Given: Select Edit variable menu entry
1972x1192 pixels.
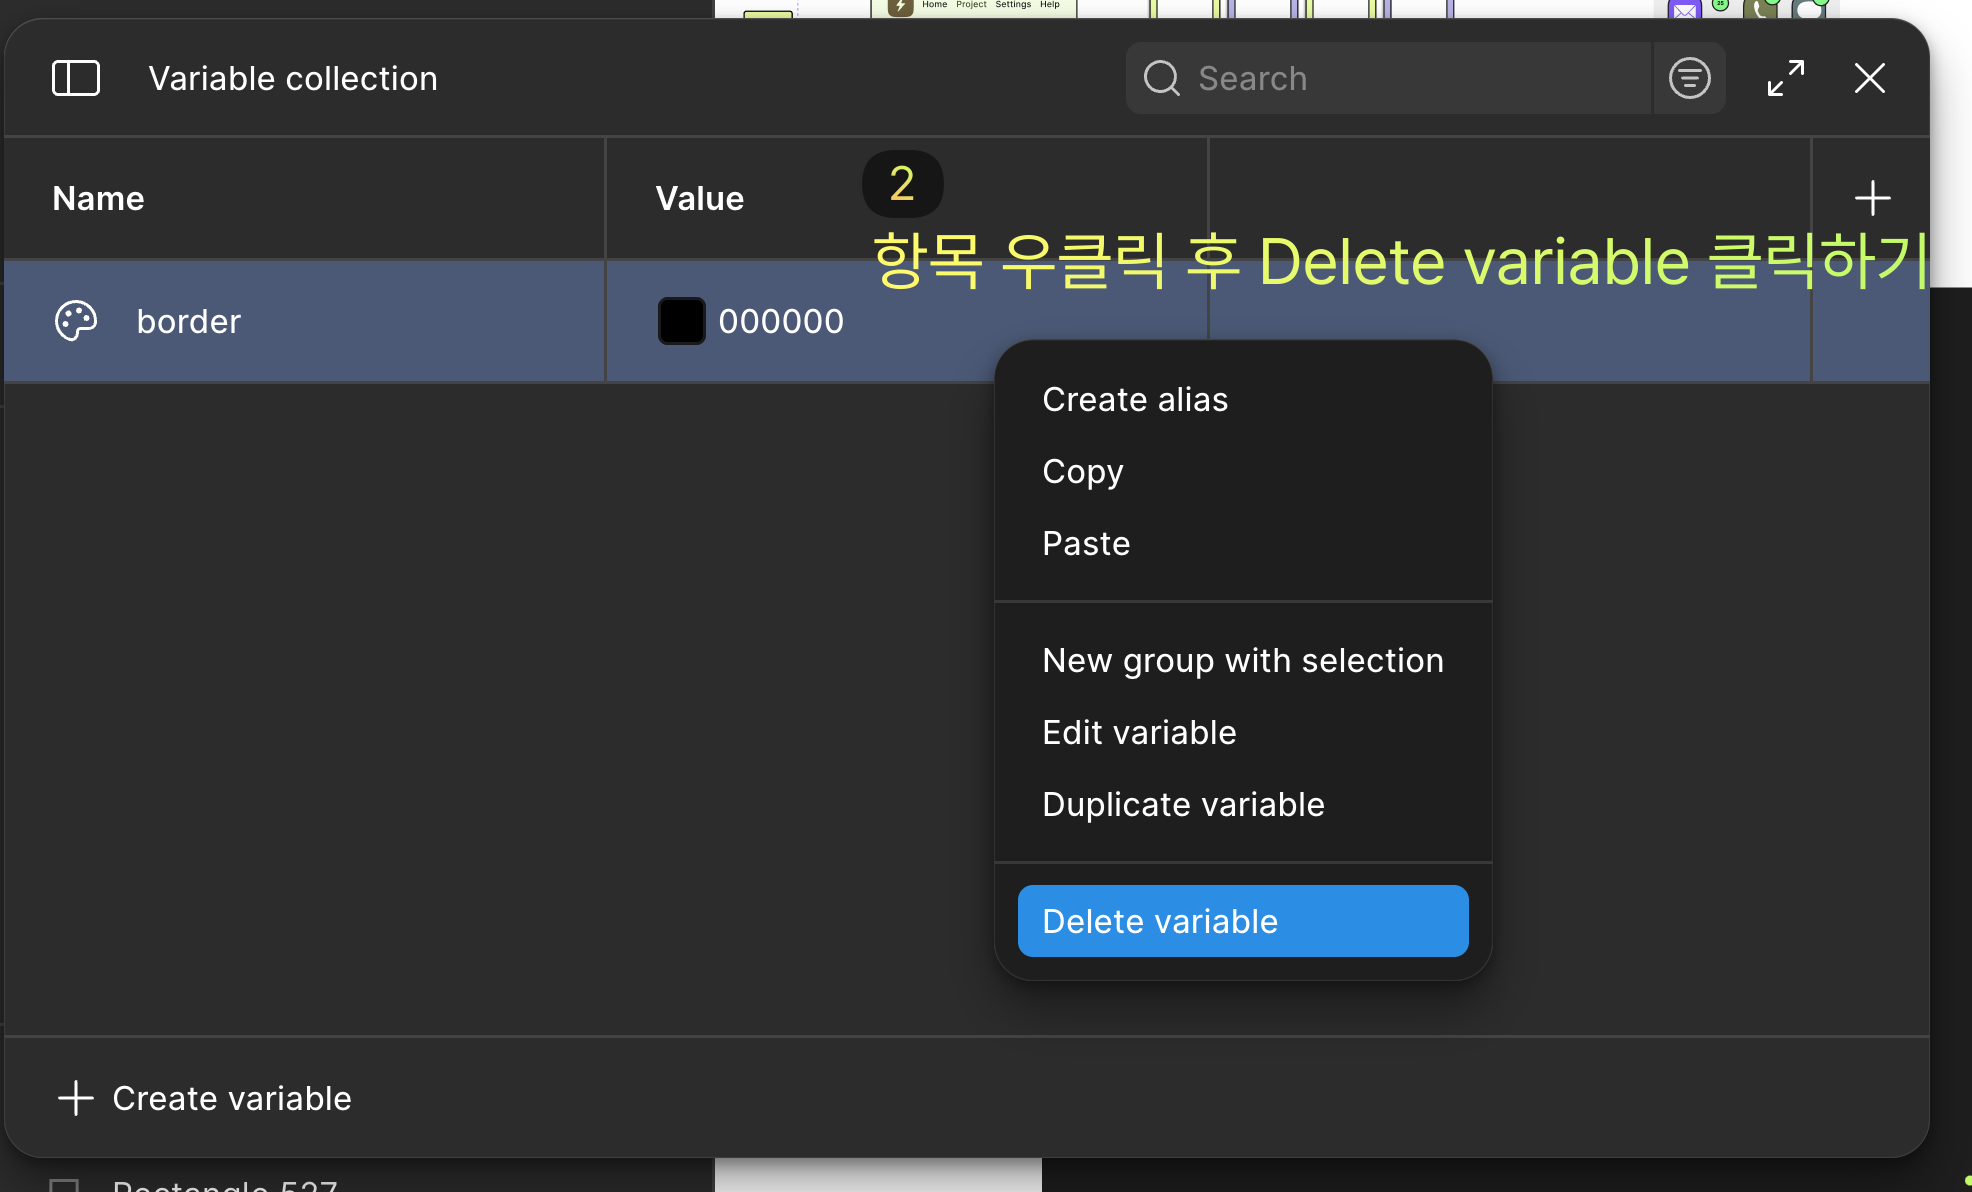Looking at the screenshot, I should (1139, 733).
